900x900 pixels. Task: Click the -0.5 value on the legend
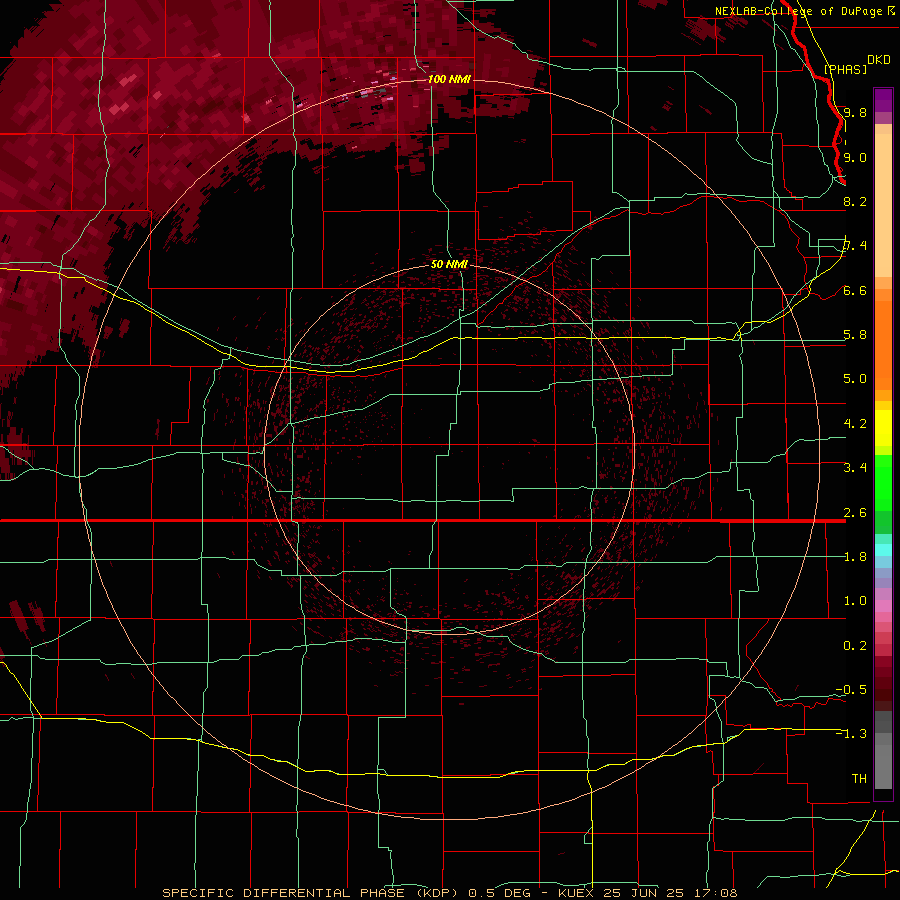click(x=851, y=690)
